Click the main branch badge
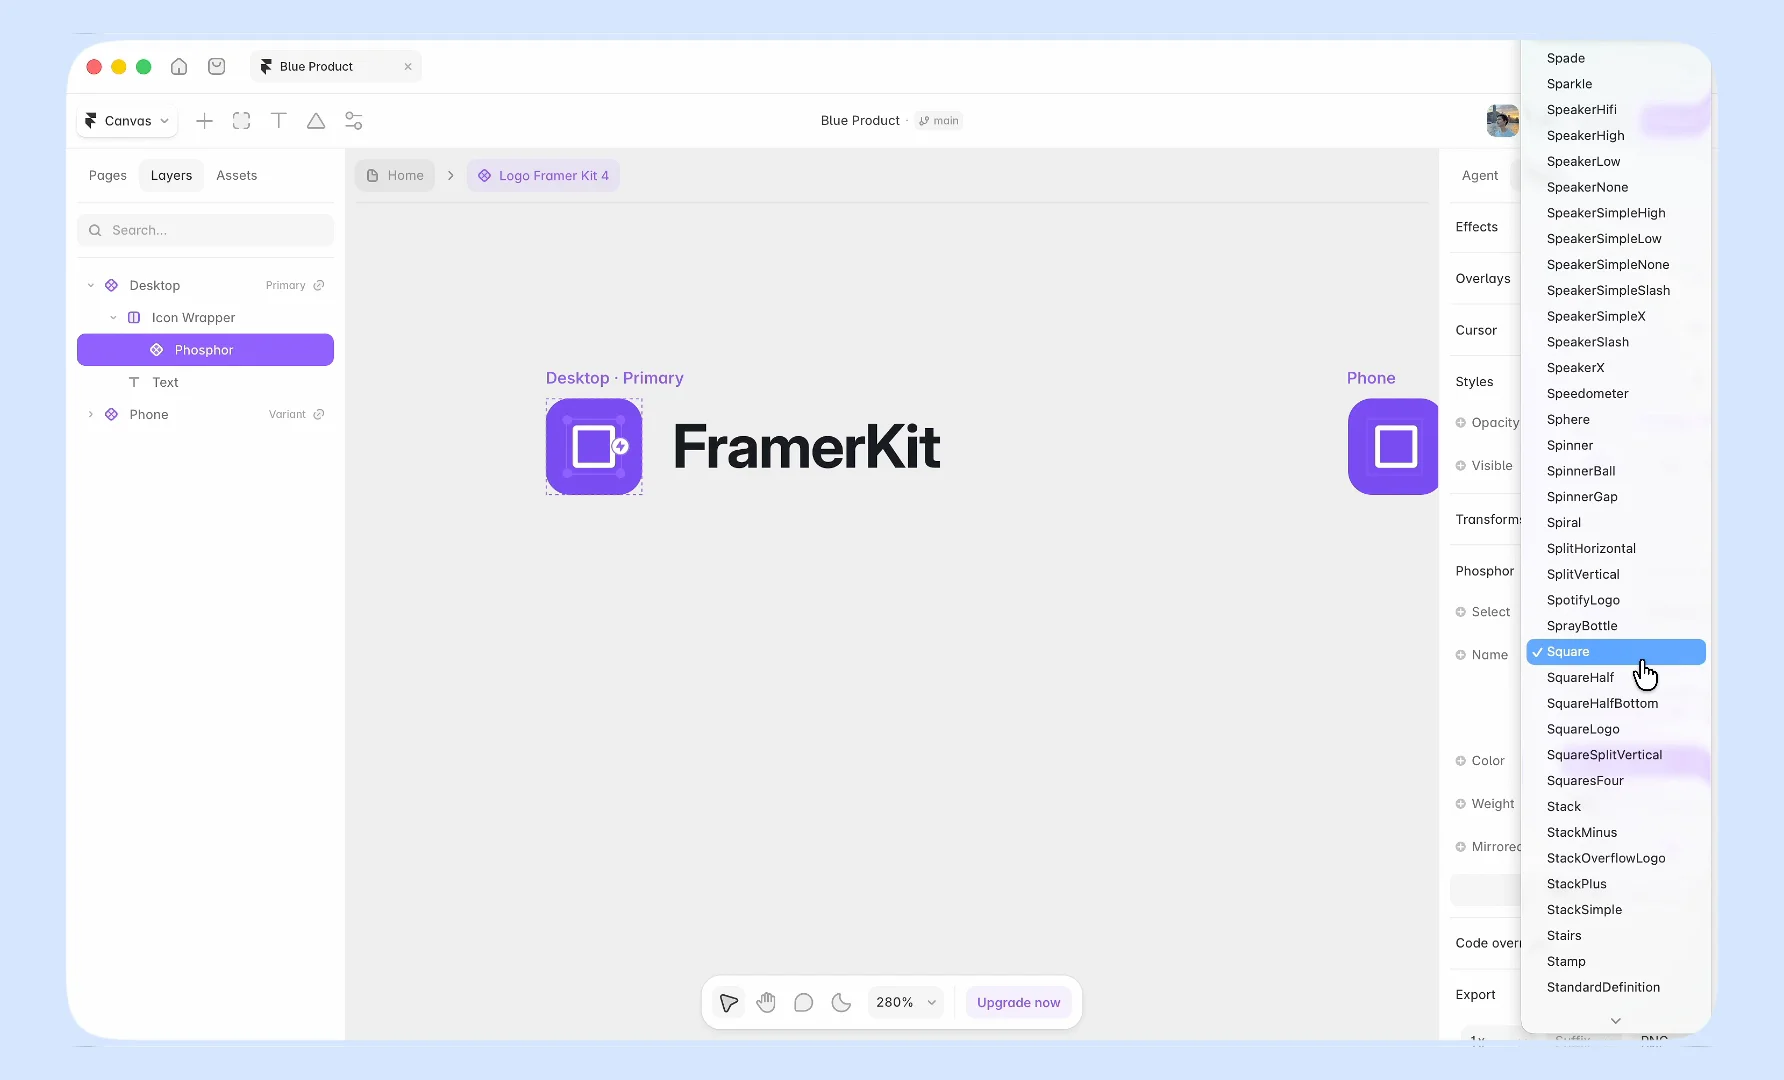Image resolution: width=1784 pixels, height=1080 pixels. [939, 121]
